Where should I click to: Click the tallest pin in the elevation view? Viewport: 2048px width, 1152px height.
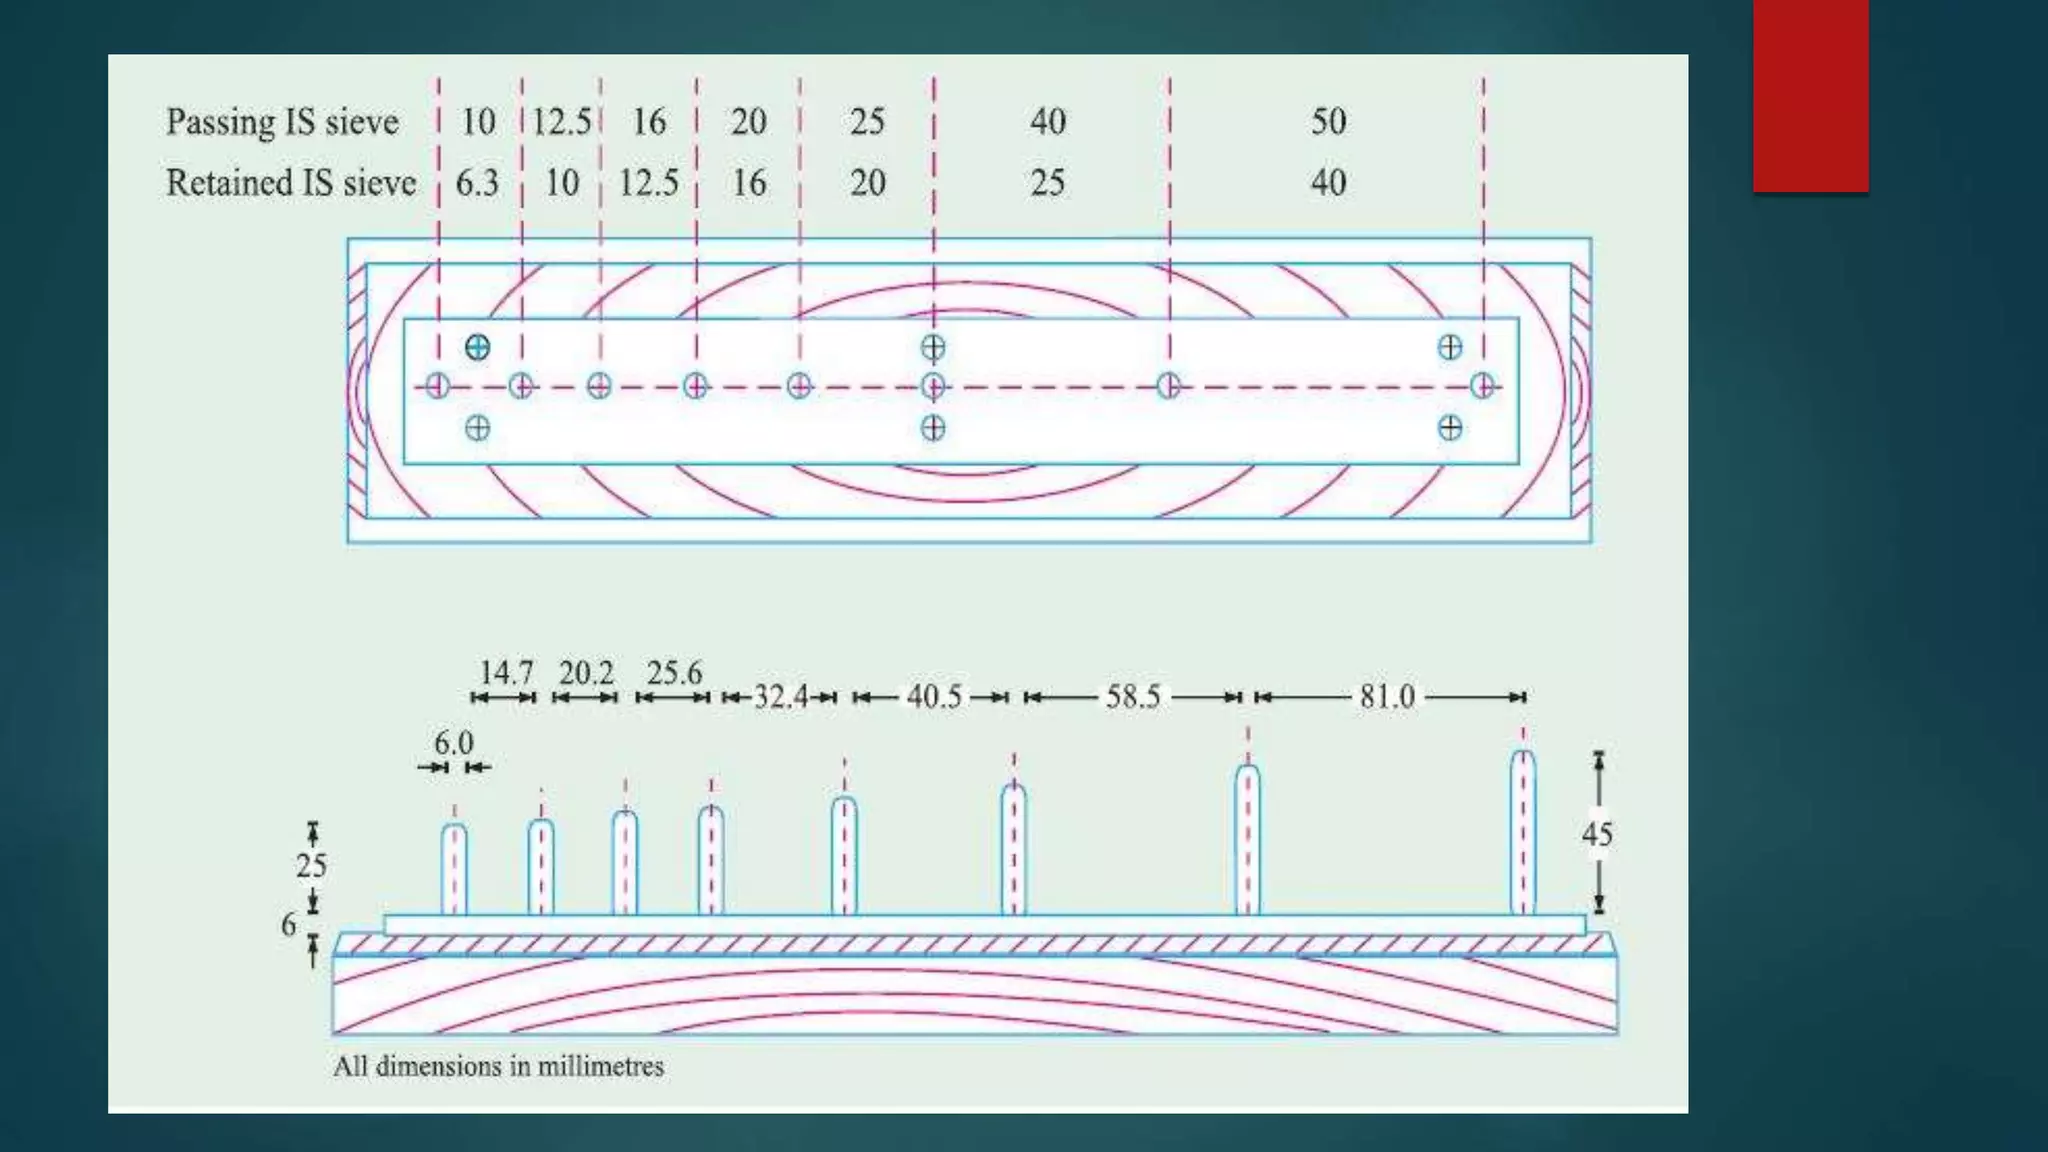[x=1522, y=832]
